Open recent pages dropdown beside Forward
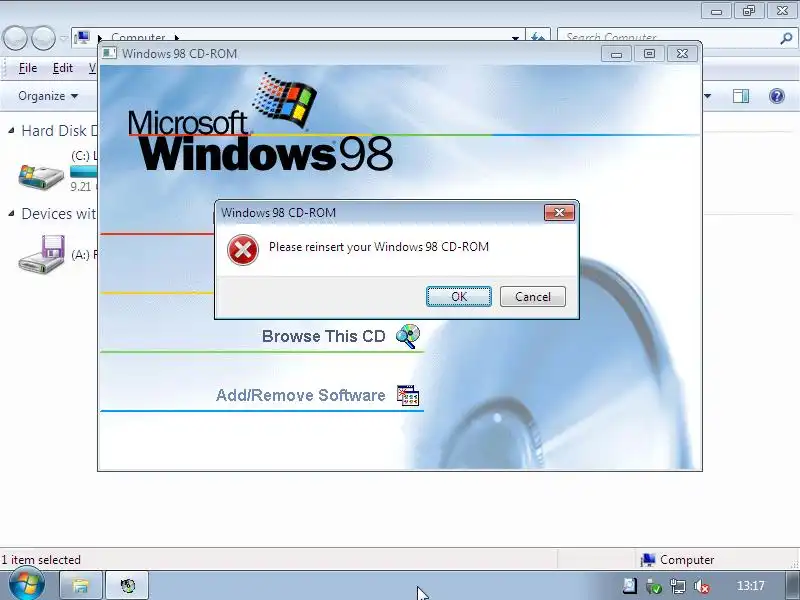Image resolution: width=800 pixels, height=600 pixels. [63, 38]
